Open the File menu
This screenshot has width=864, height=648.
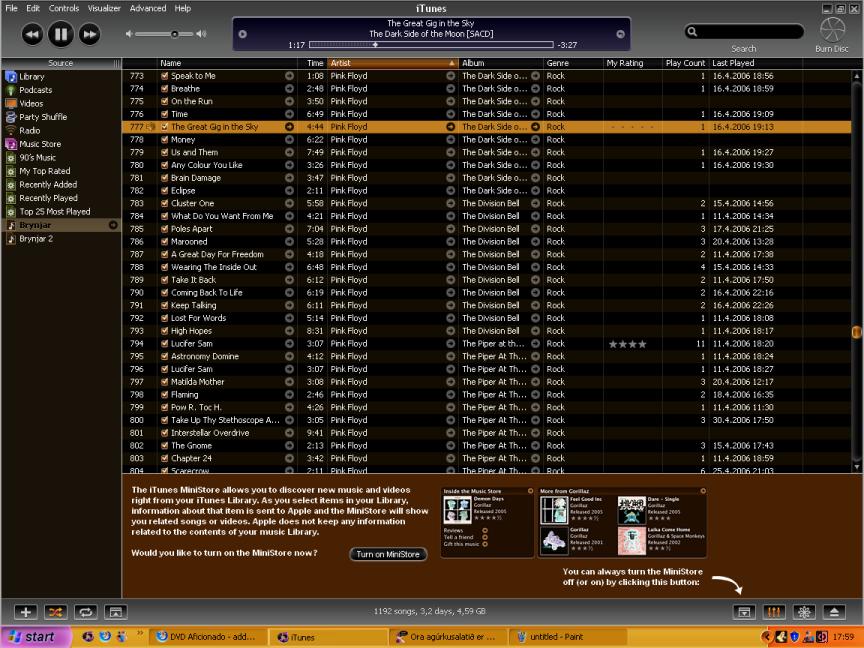coord(11,8)
